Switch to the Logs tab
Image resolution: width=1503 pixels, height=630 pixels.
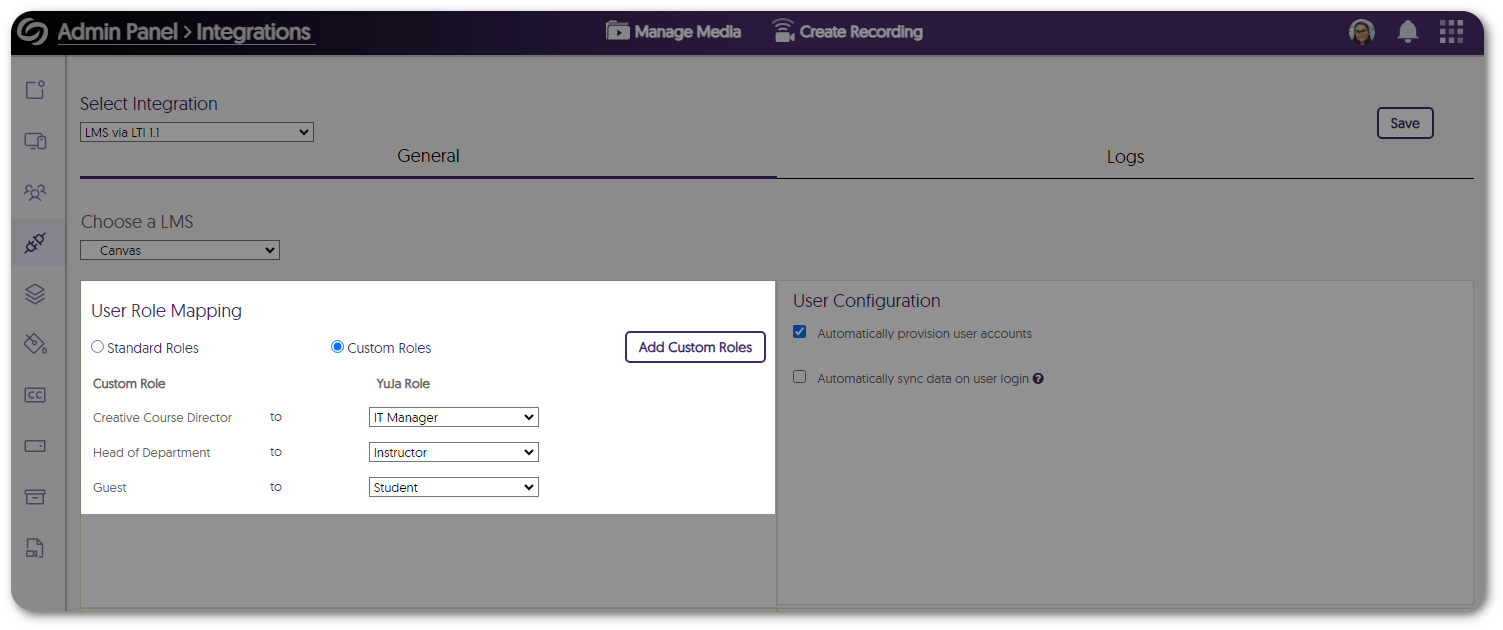[1124, 157]
